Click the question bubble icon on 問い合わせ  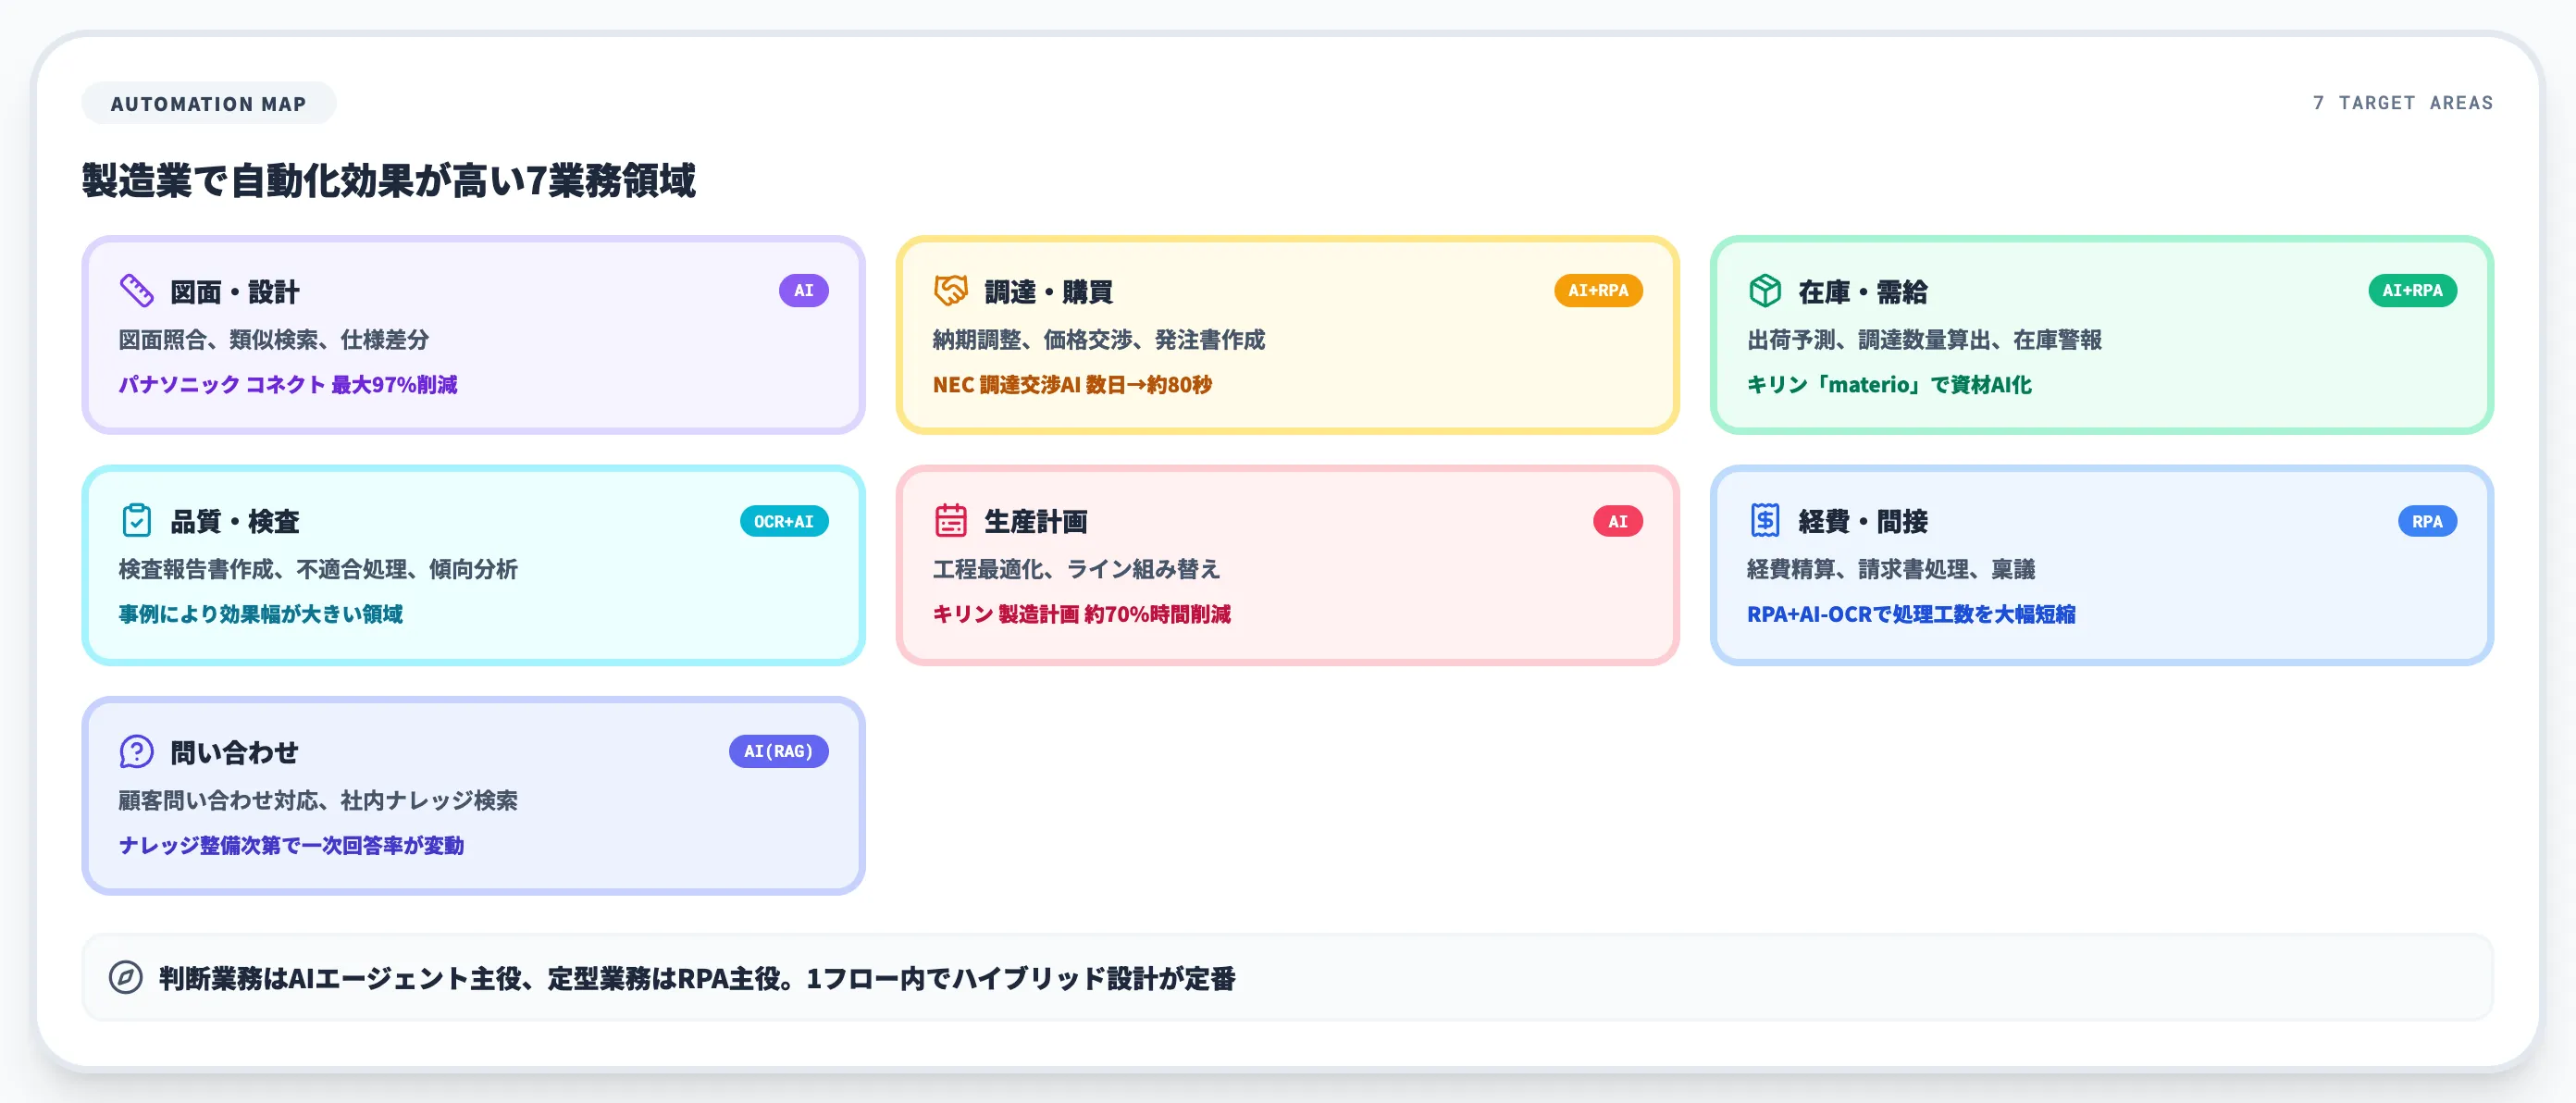pyautogui.click(x=136, y=750)
